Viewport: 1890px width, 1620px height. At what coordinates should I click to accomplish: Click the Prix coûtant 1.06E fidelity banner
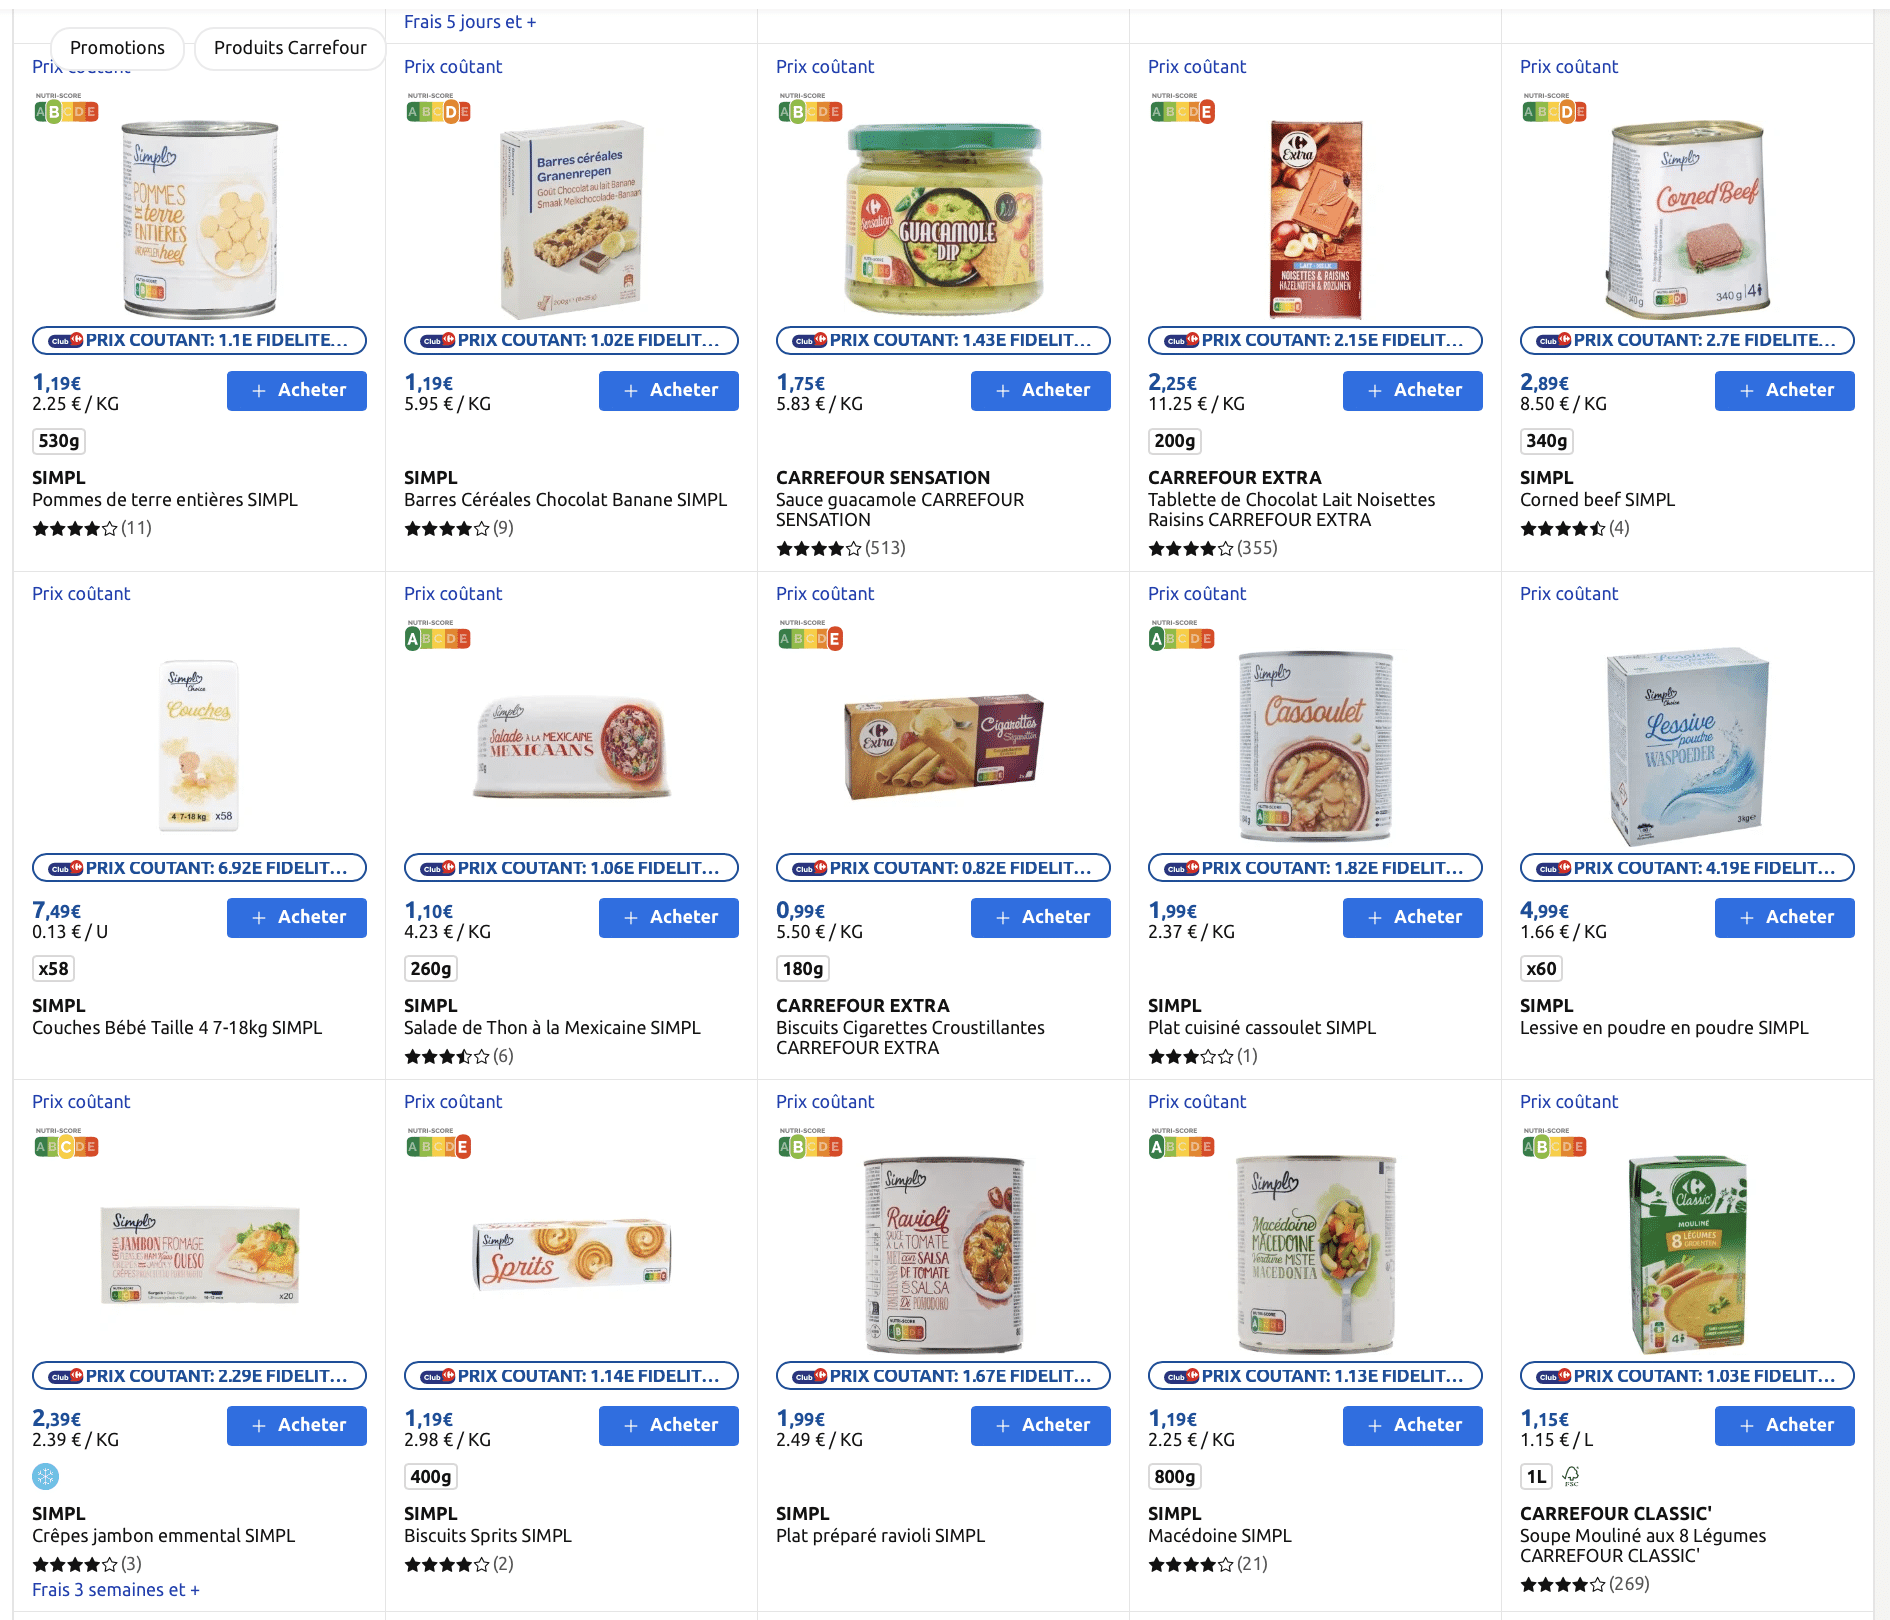pos(571,868)
